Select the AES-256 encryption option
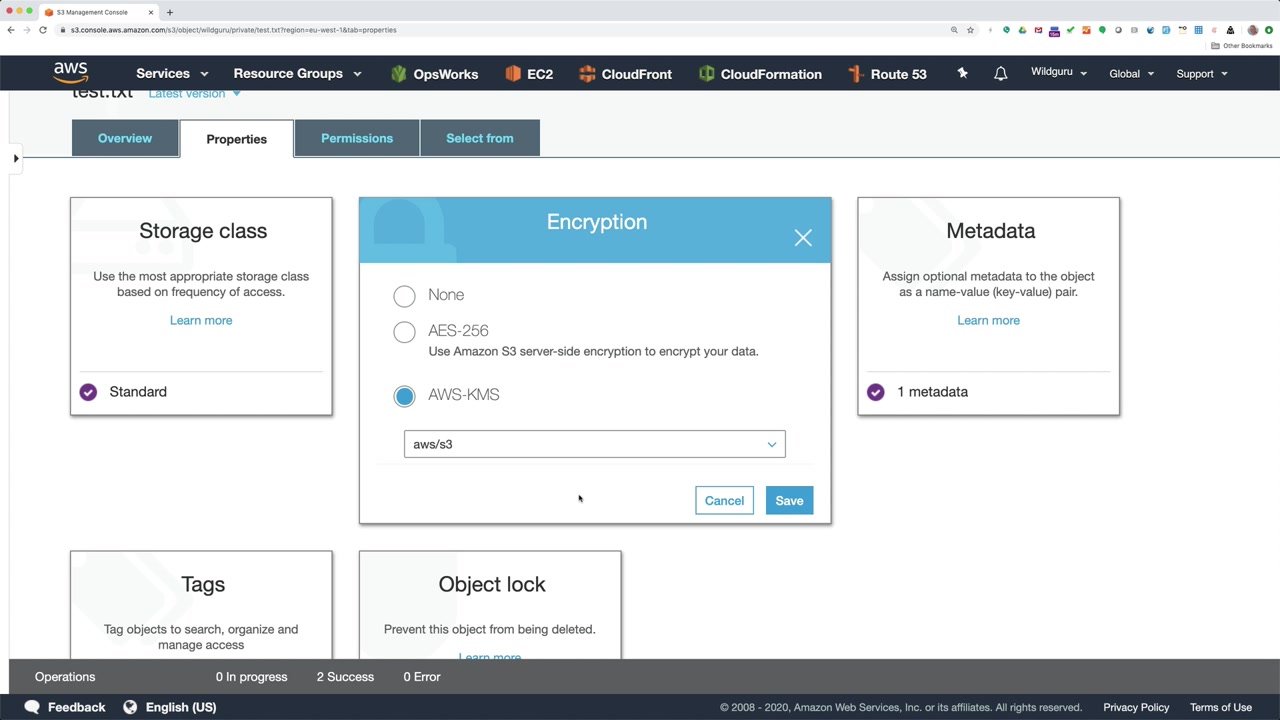Viewport: 1280px width, 720px height. click(404, 332)
